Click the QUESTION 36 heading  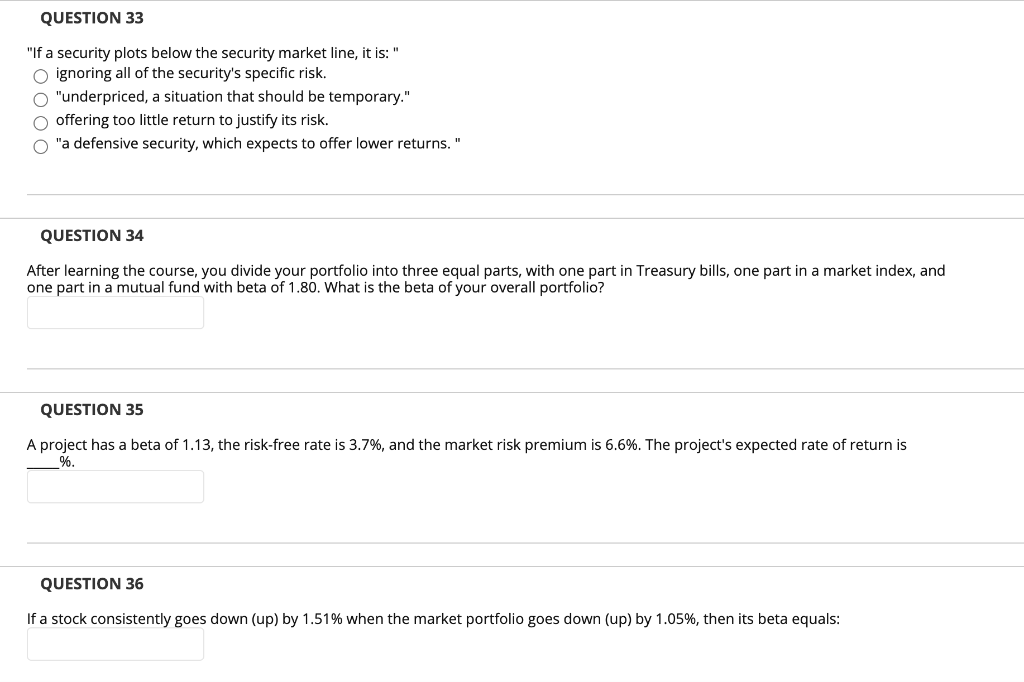[x=92, y=583]
